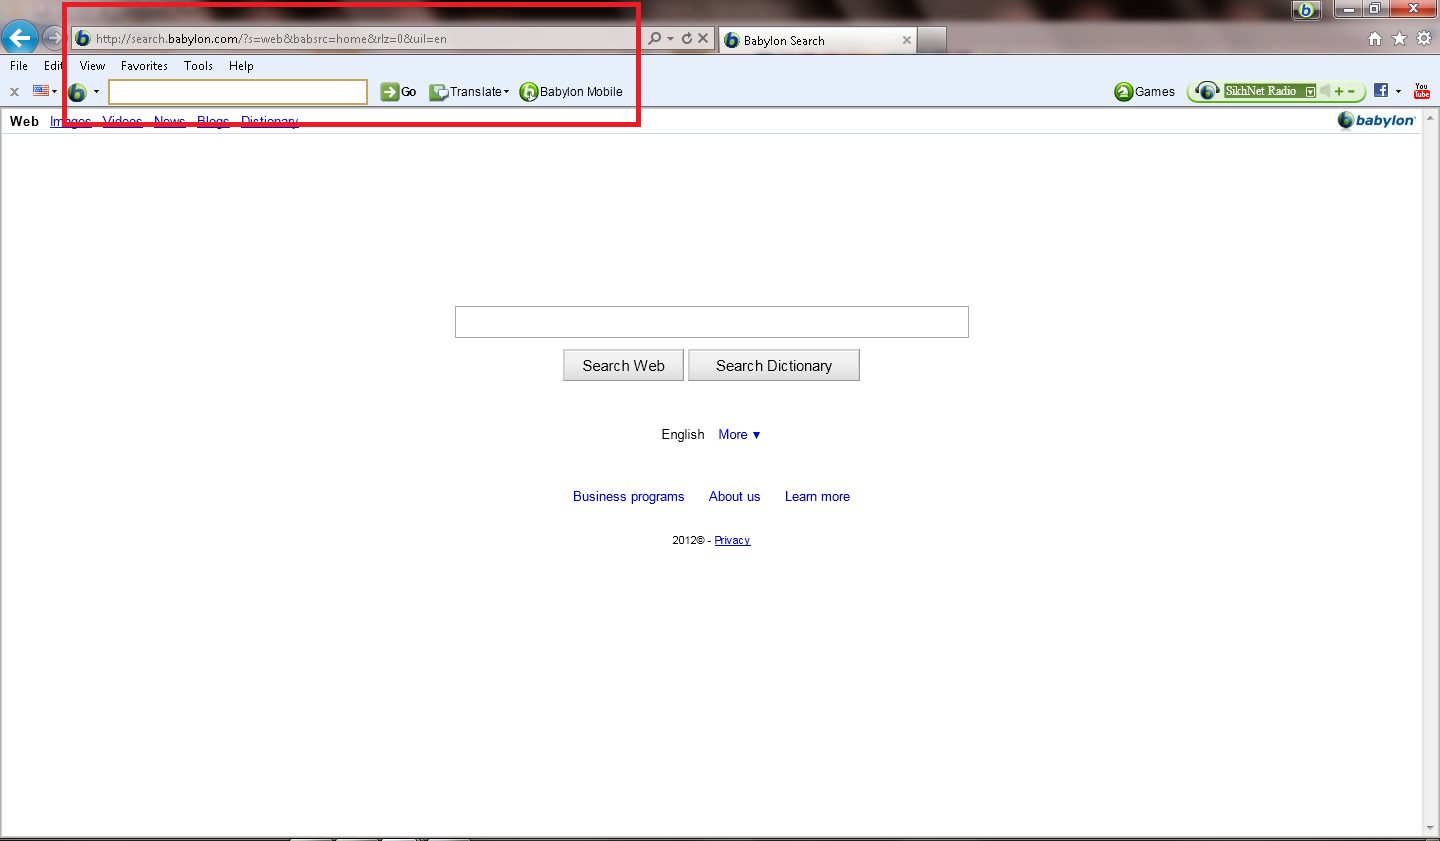Open the Learn more link
Screen dimensions: 1440x841
point(817,497)
